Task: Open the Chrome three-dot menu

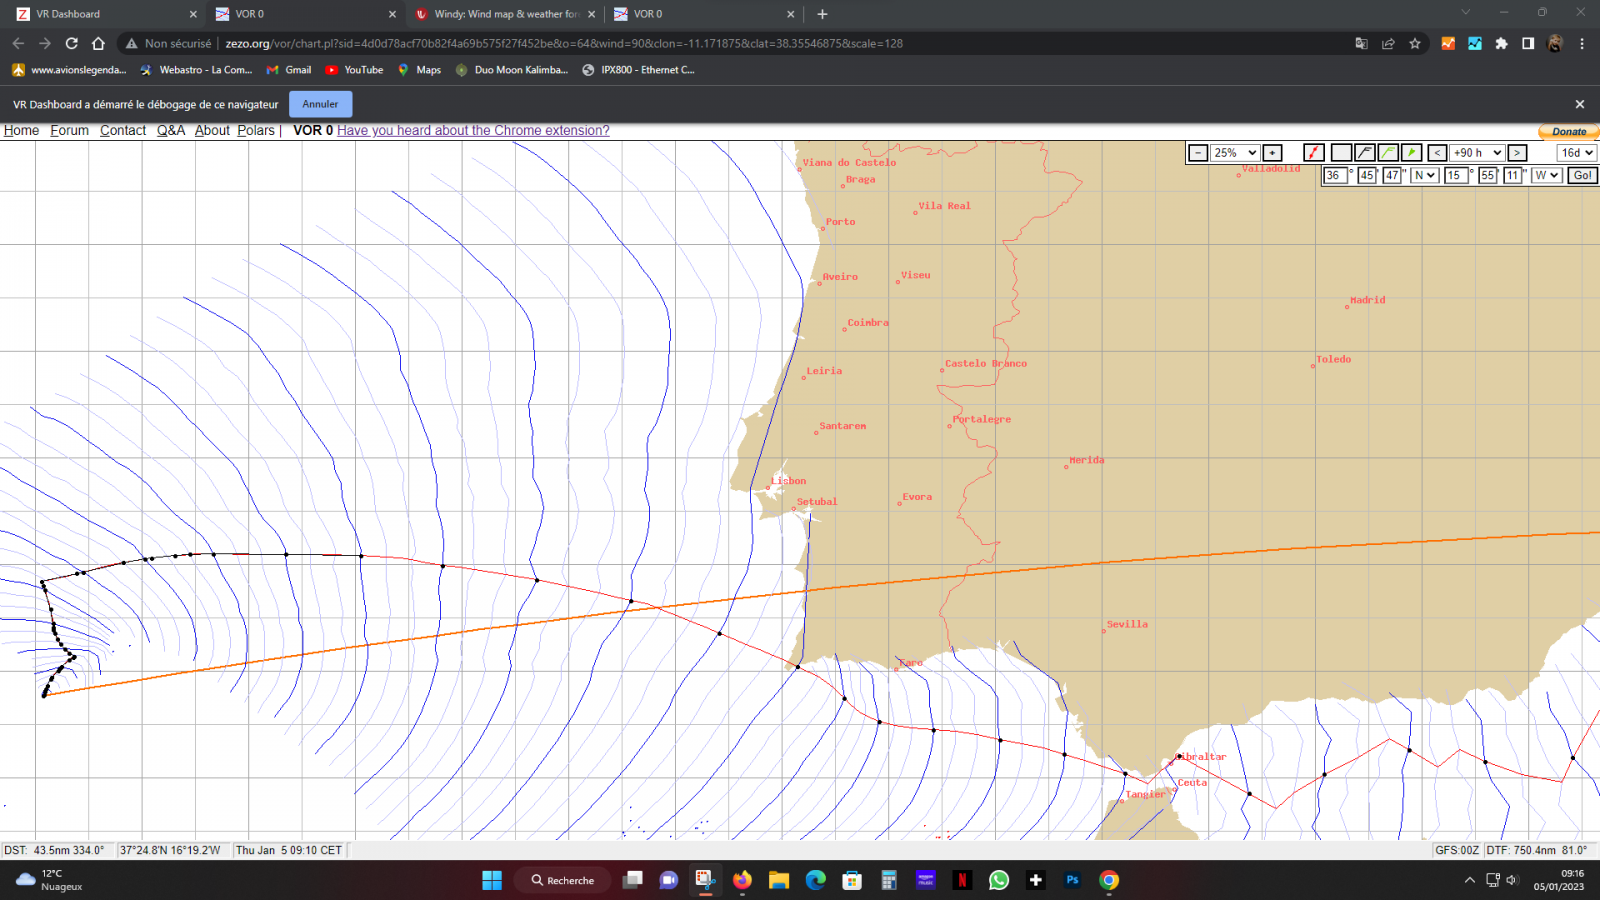Action: tap(1582, 43)
